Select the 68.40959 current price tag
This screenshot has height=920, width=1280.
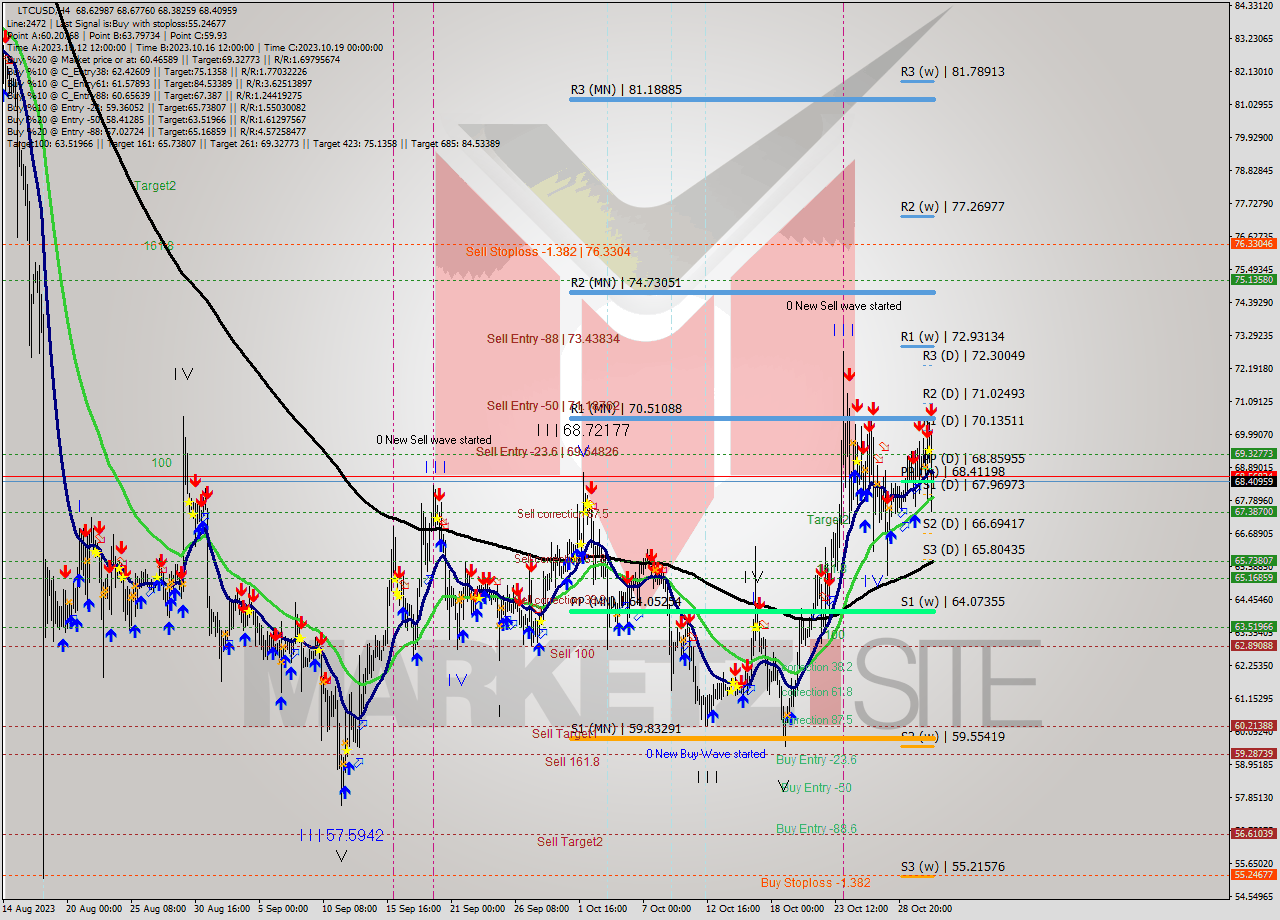click(x=1253, y=481)
